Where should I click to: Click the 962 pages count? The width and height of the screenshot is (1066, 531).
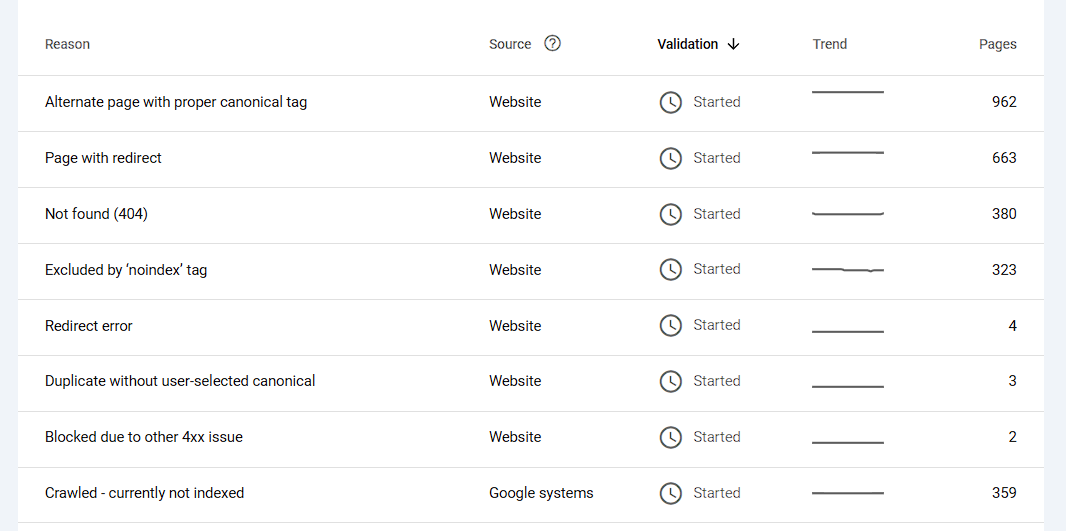[1004, 102]
